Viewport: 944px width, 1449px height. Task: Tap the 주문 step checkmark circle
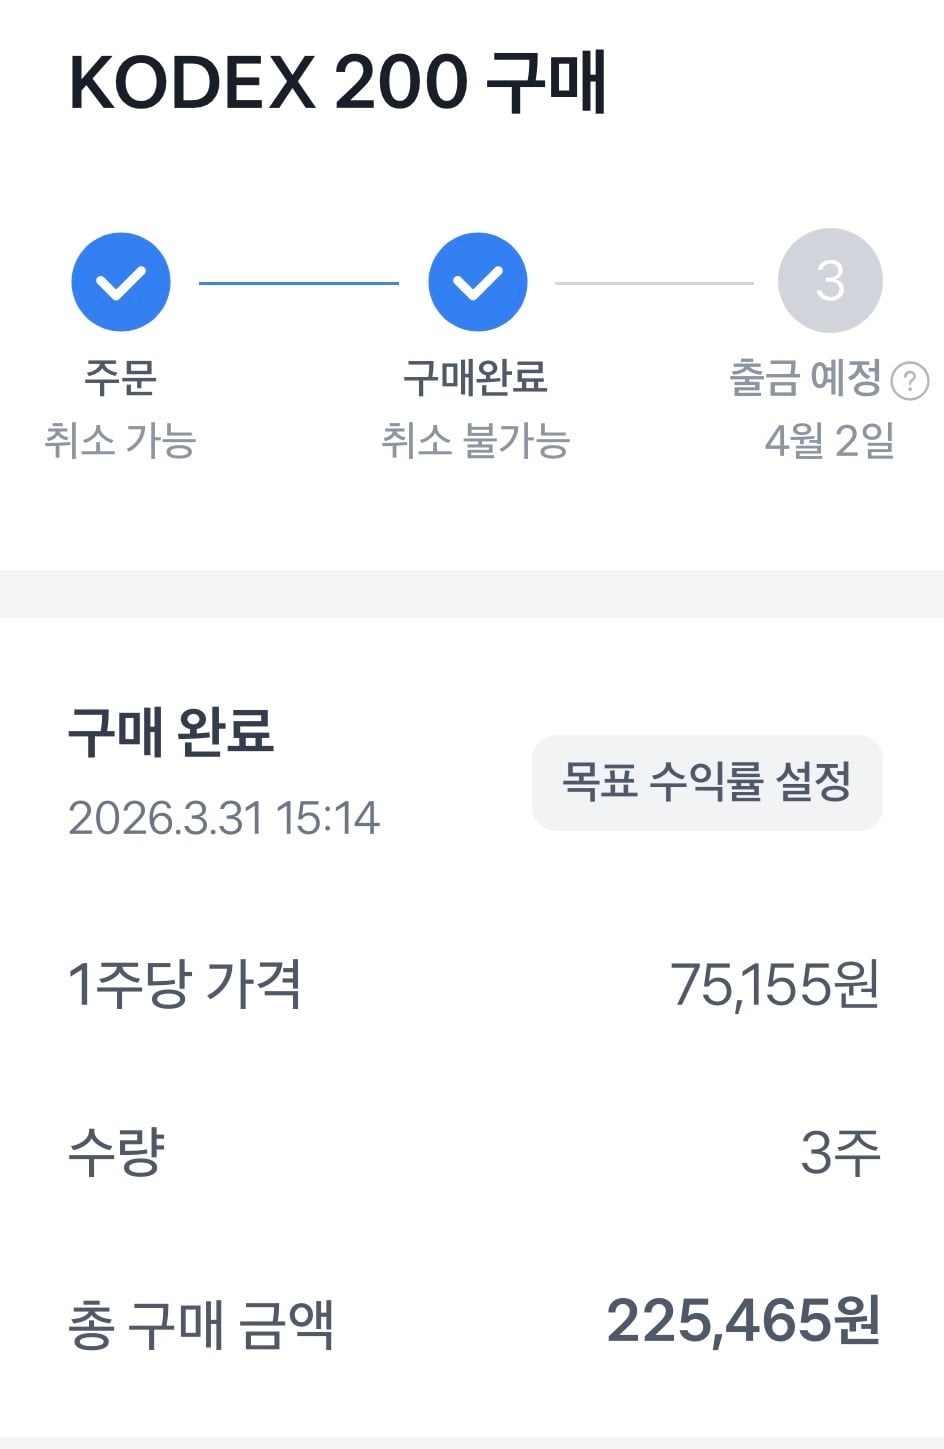tap(121, 282)
